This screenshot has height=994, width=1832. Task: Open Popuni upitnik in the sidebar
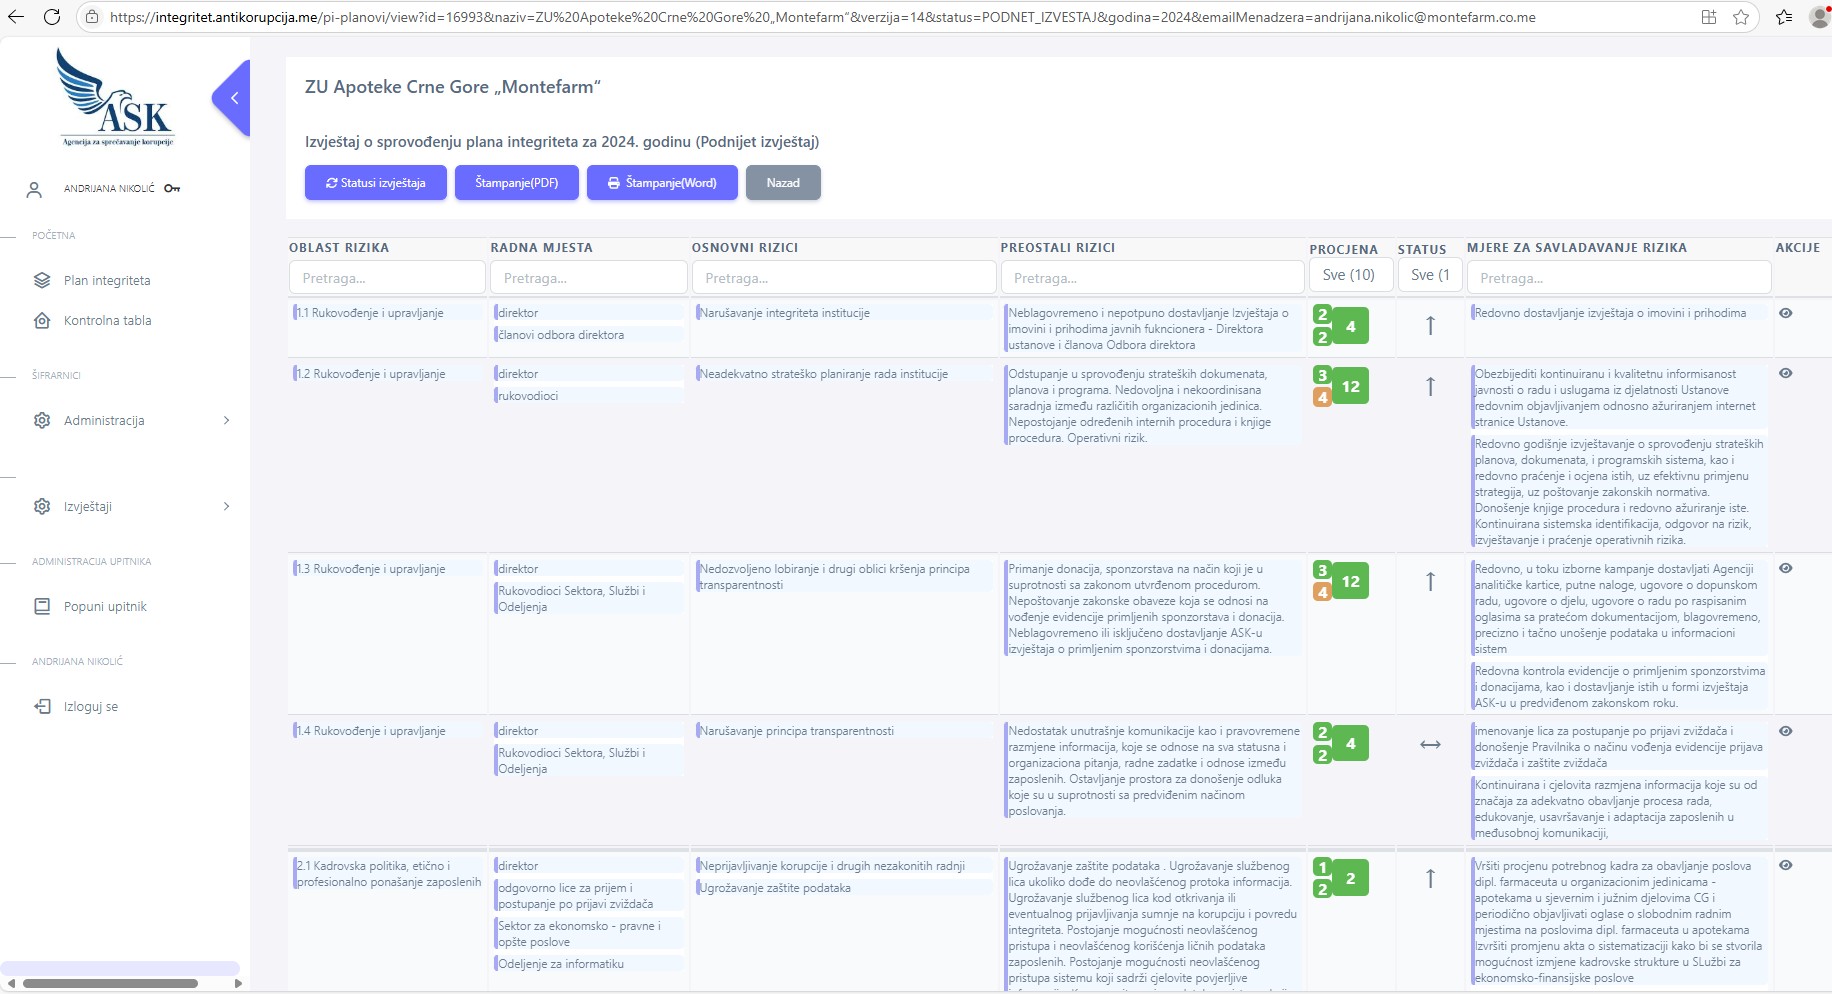pos(105,606)
